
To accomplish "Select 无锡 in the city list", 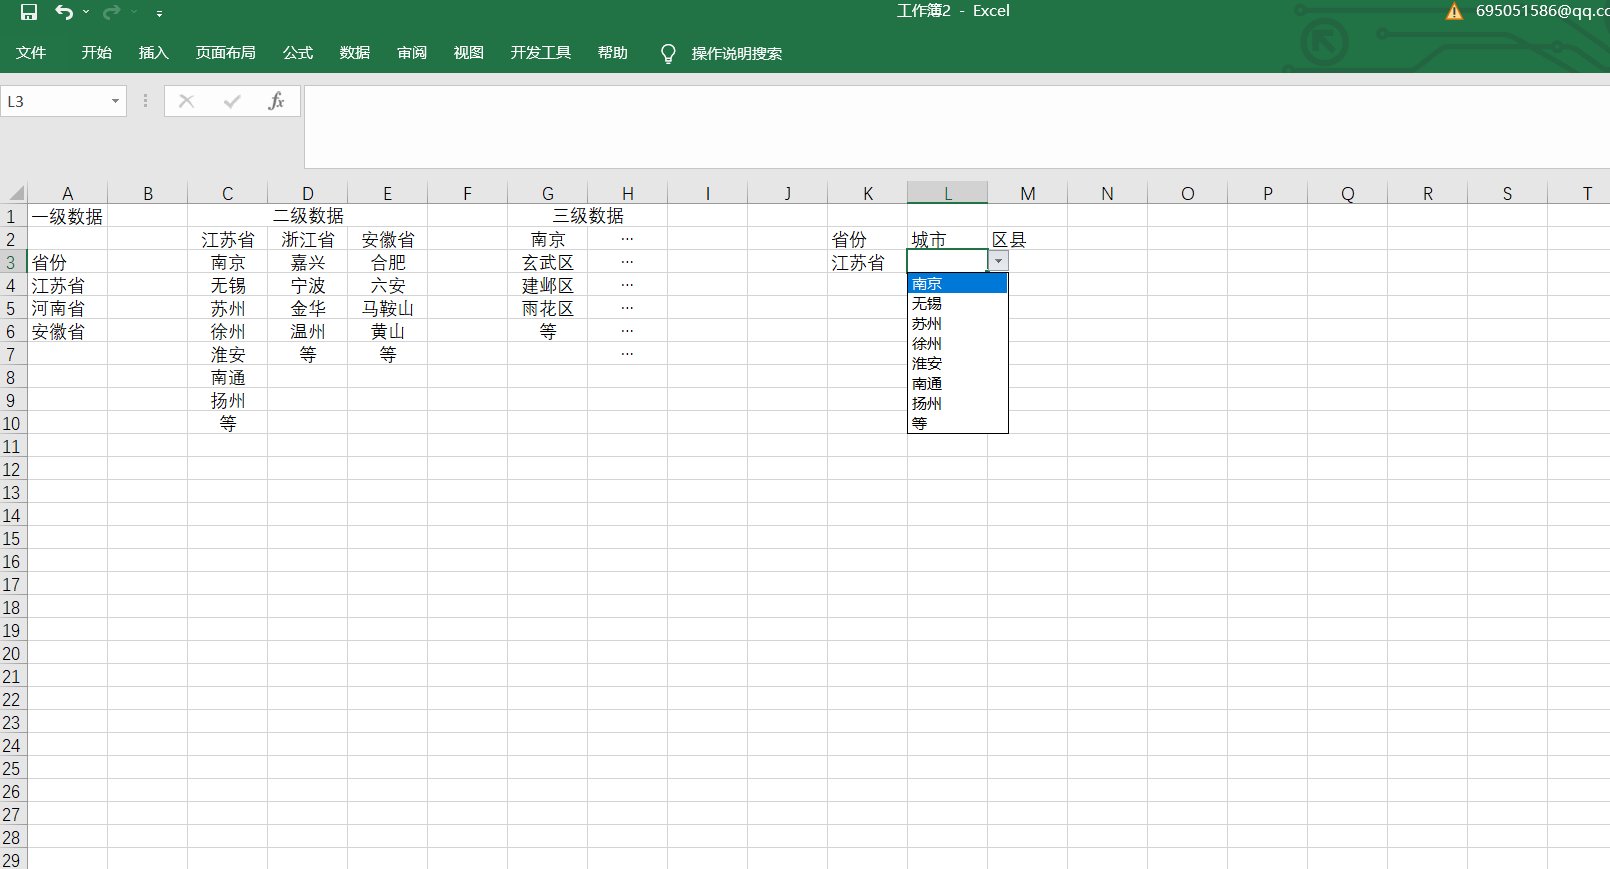I will (927, 304).
